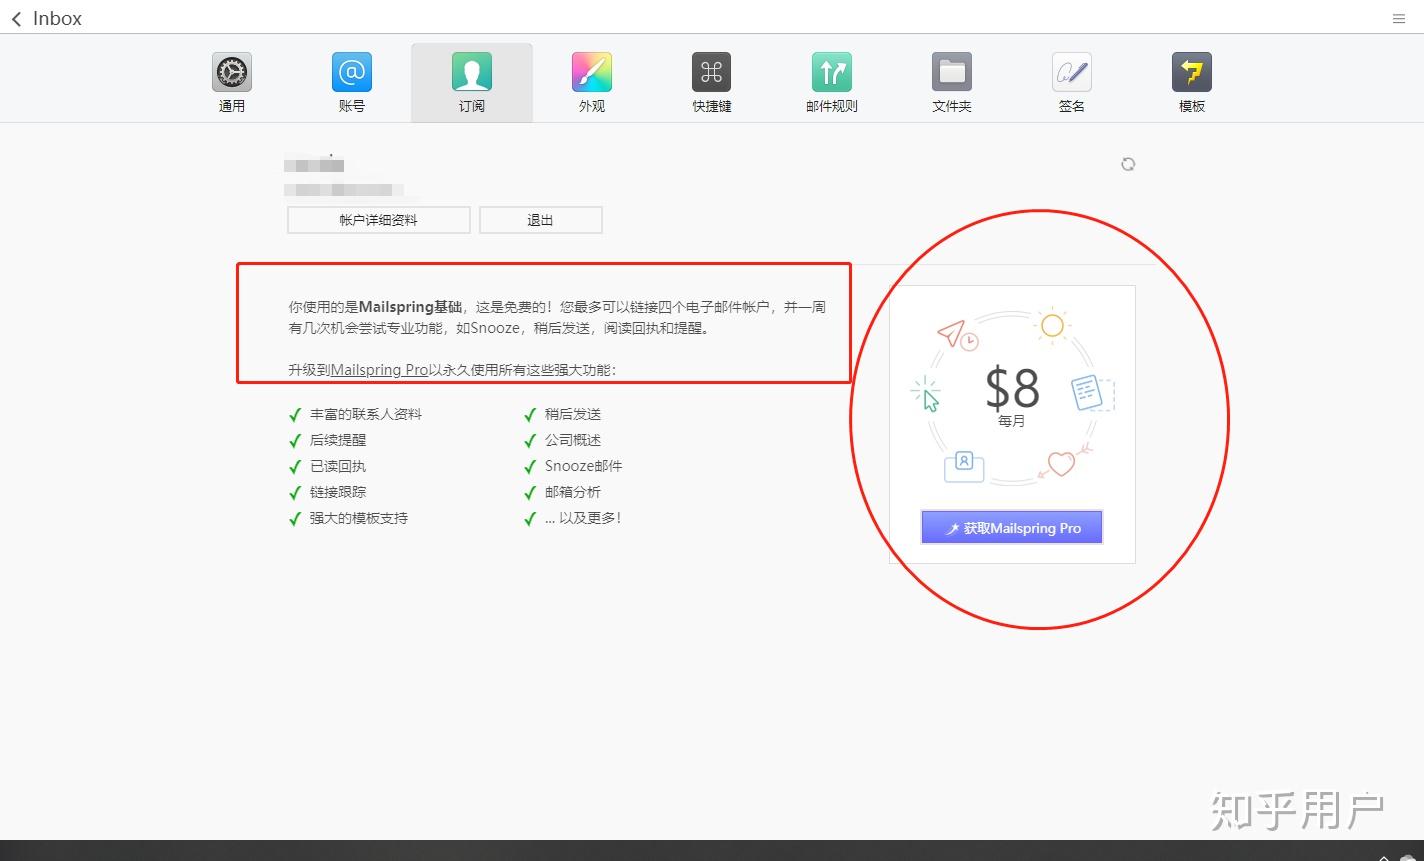
Task: Click the sun icon in pricing card
Action: click(x=1052, y=325)
